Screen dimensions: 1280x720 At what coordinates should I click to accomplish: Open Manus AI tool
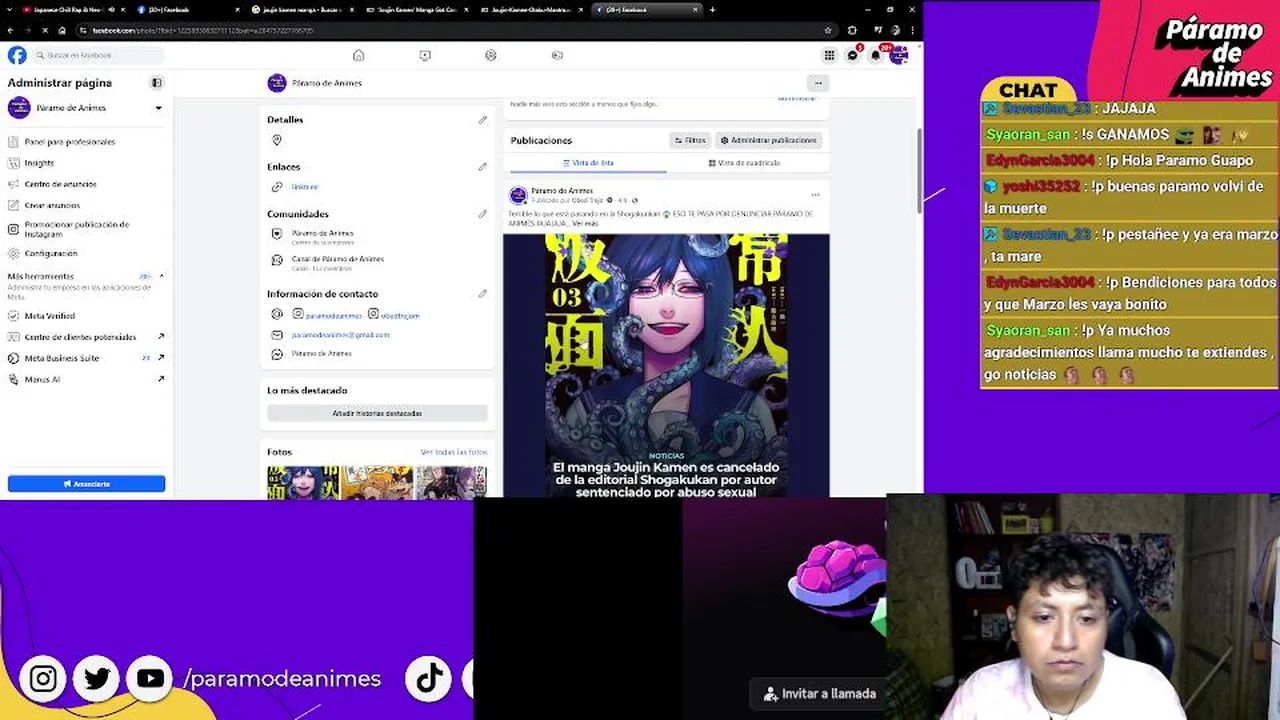(x=86, y=379)
